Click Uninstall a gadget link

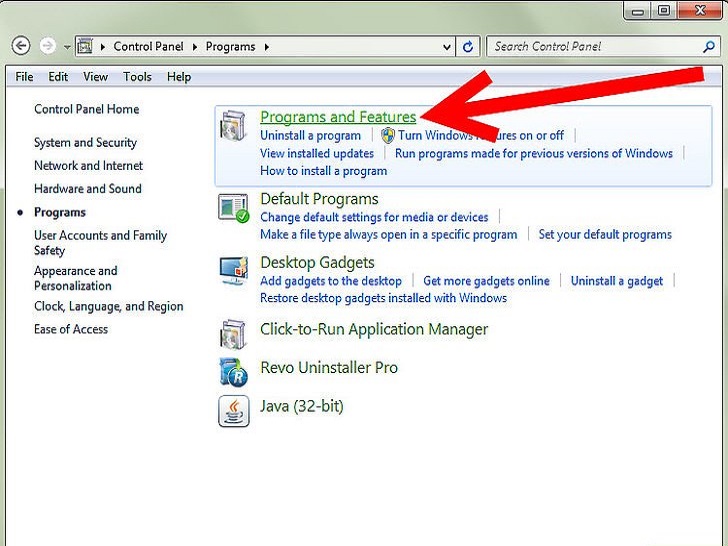[x=617, y=281]
